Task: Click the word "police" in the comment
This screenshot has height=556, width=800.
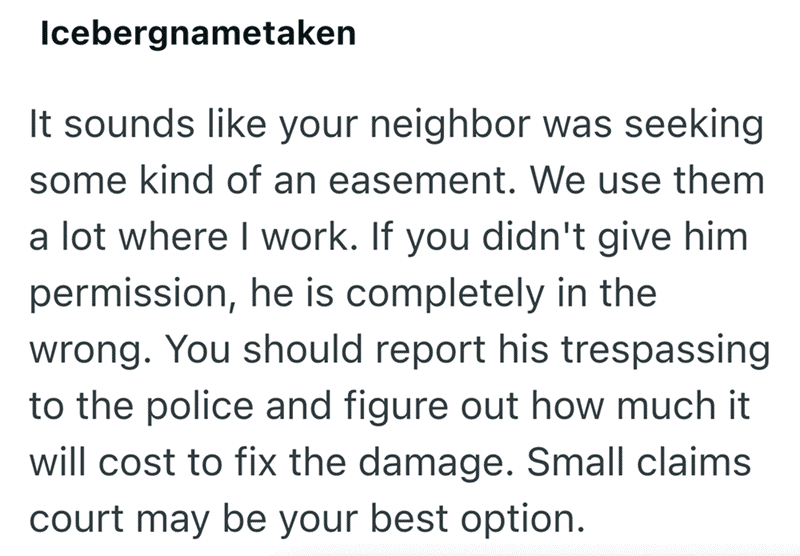Action: [x=200, y=408]
